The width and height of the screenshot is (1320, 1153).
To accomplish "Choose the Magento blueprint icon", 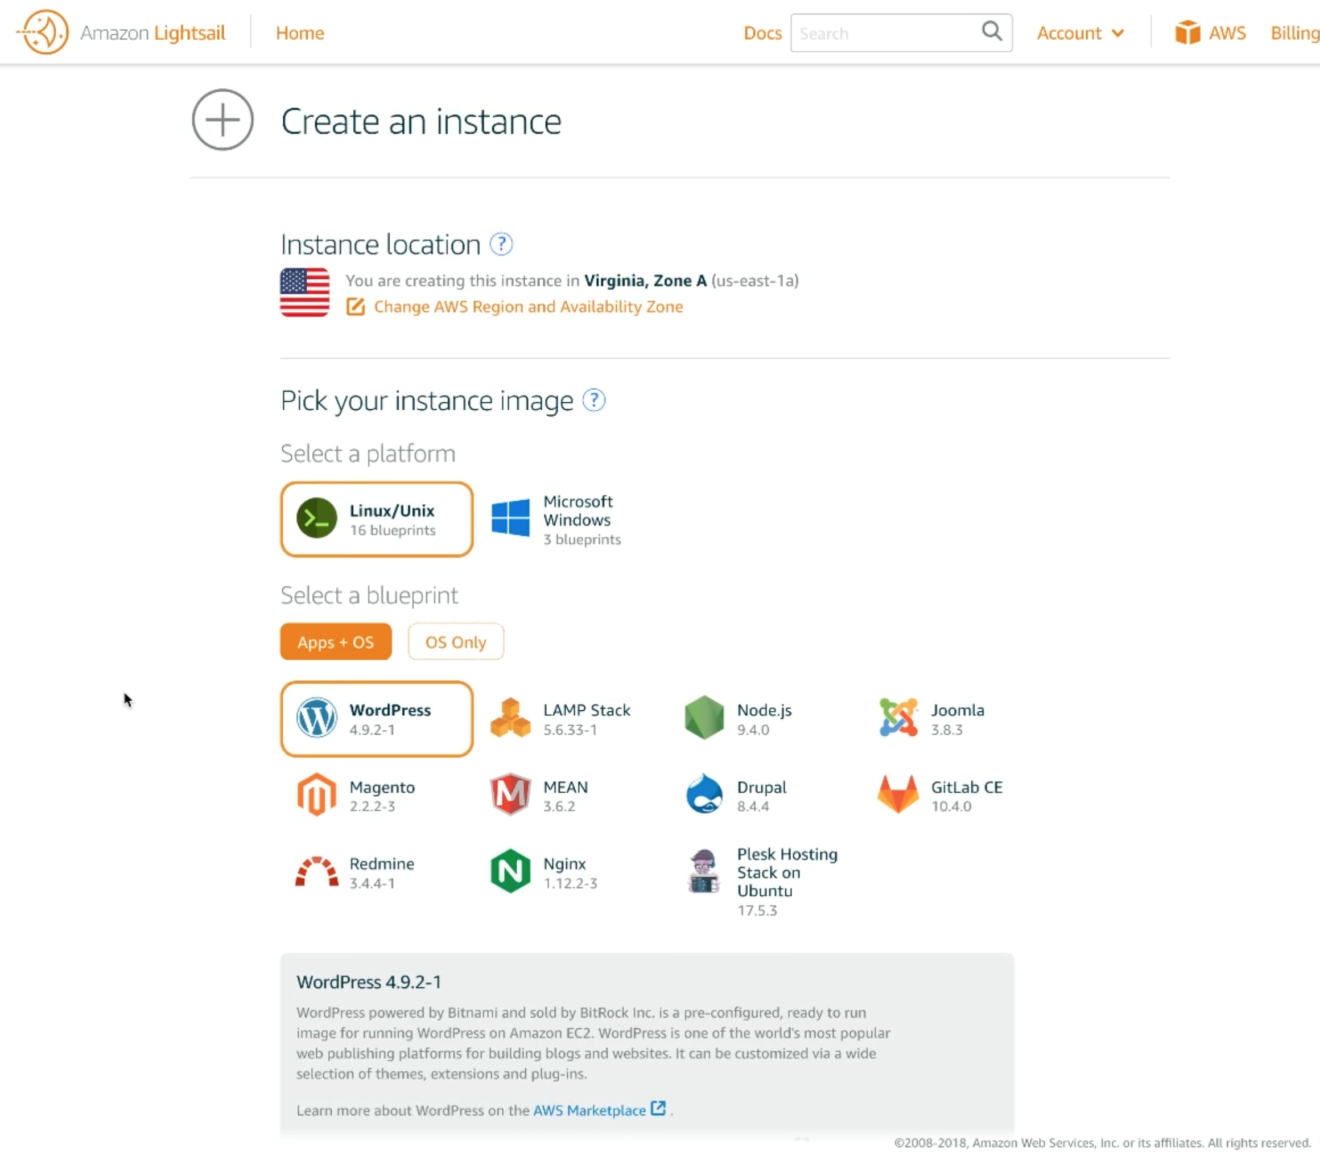I will (317, 795).
